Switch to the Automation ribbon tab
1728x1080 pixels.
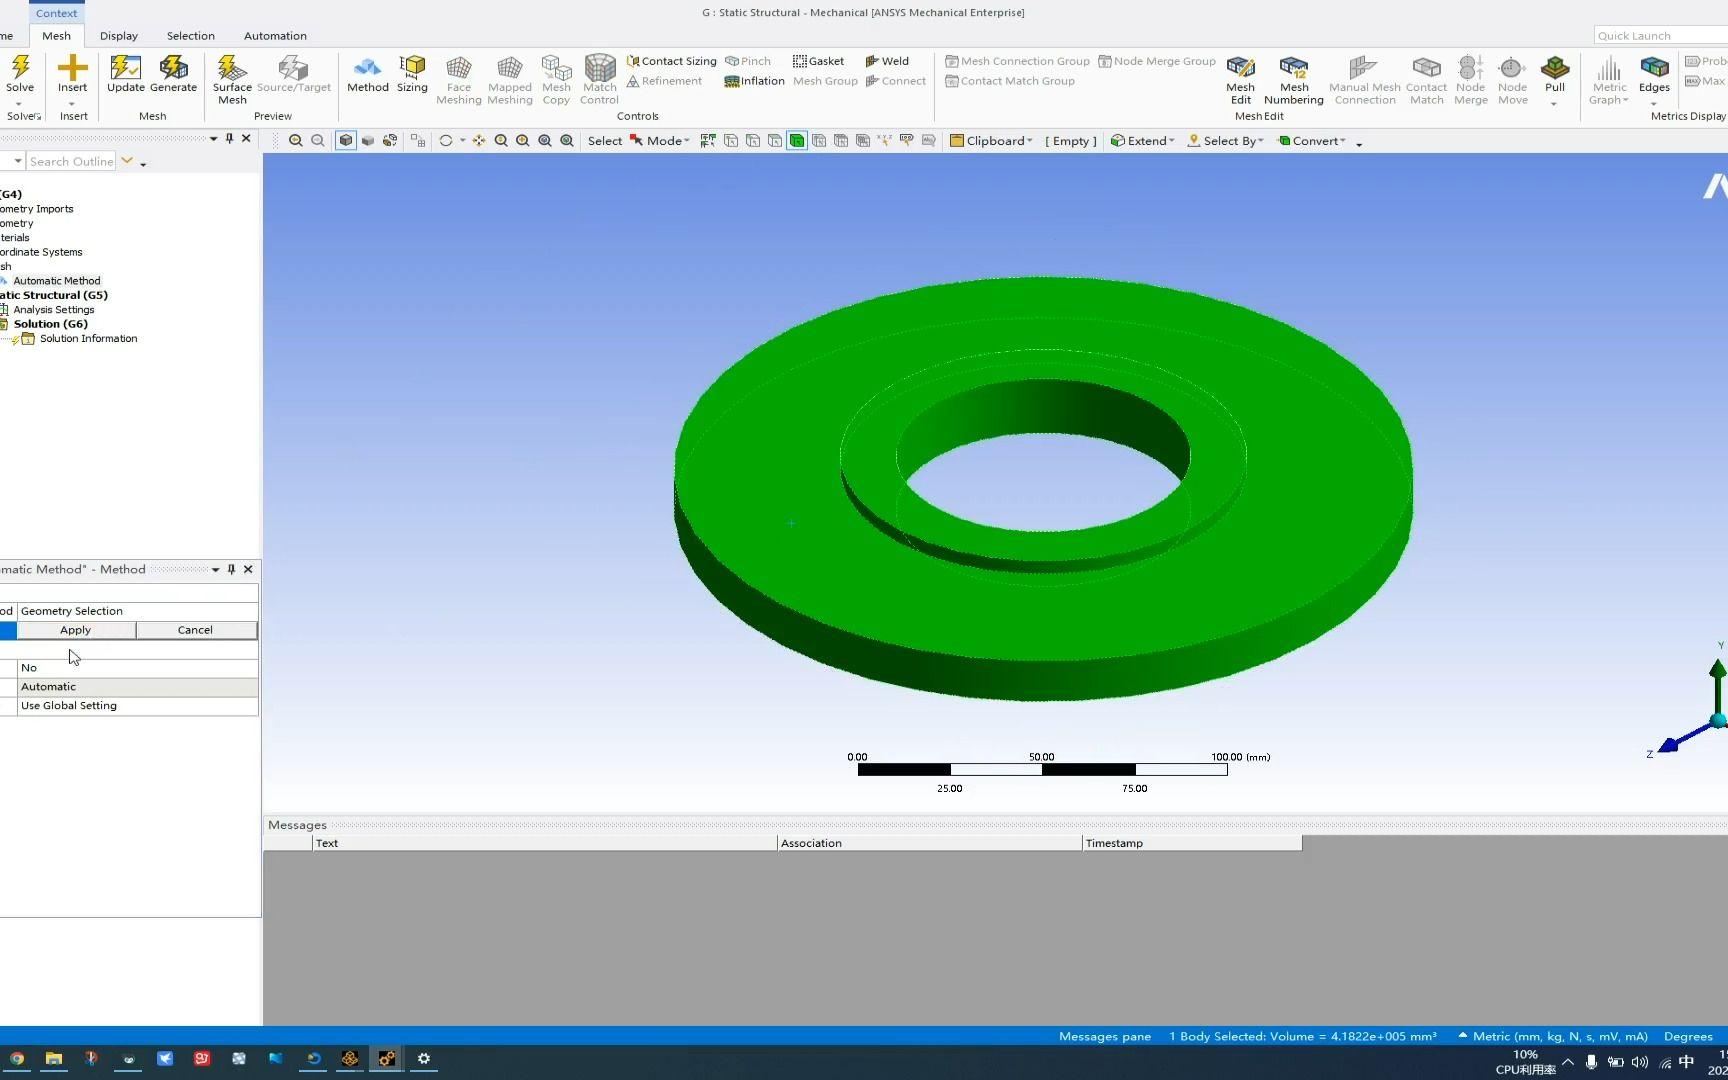(275, 36)
